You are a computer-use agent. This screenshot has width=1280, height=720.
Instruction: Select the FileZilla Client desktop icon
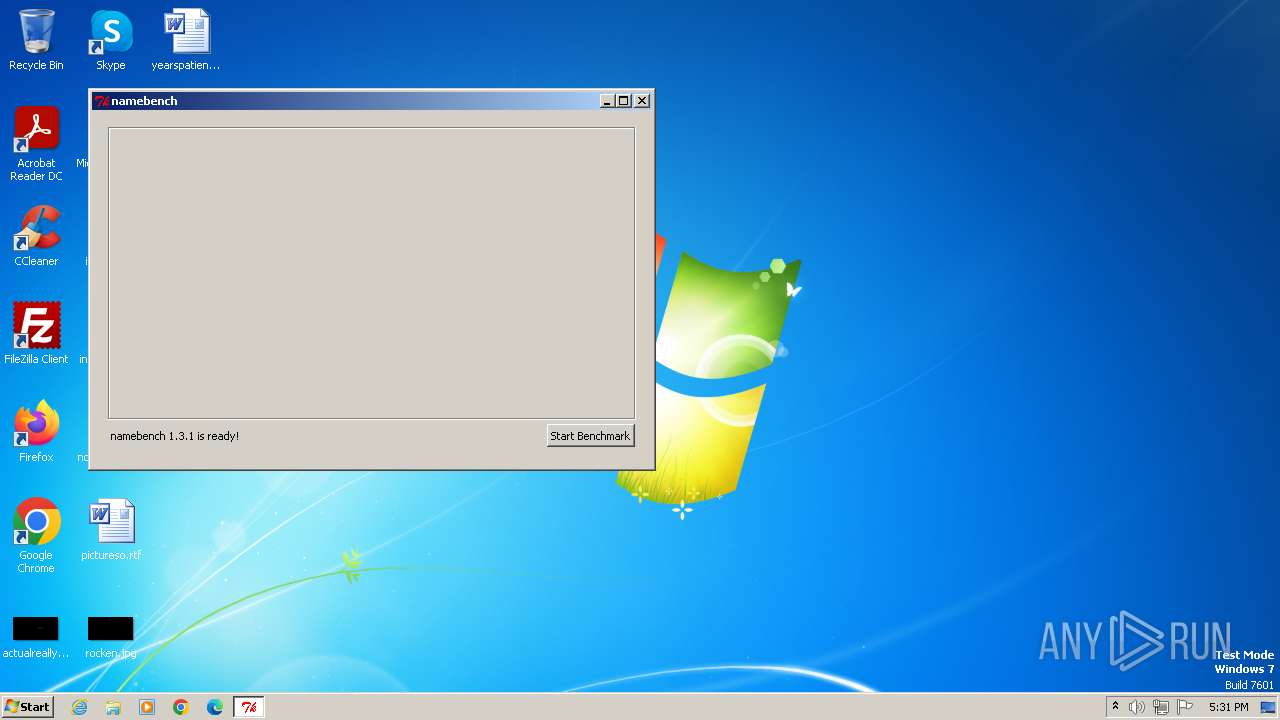pyautogui.click(x=36, y=333)
